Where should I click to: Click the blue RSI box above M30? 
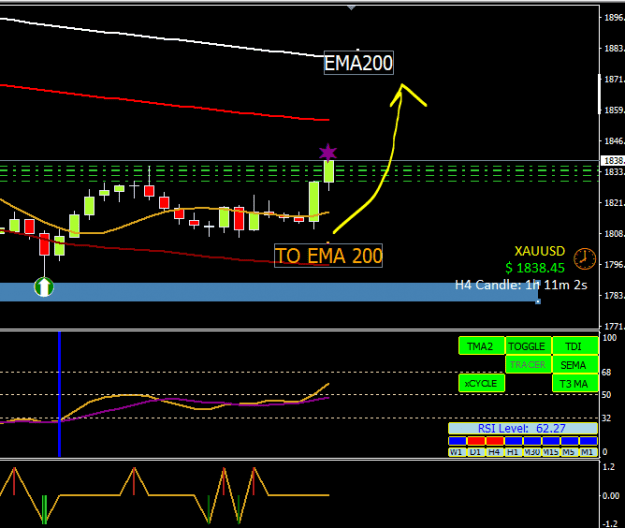coord(532,441)
